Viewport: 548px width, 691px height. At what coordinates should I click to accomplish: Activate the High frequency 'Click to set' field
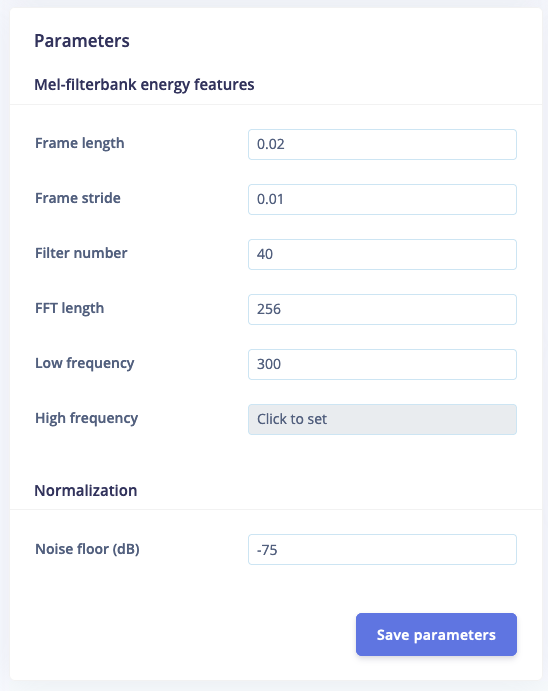[382, 420]
